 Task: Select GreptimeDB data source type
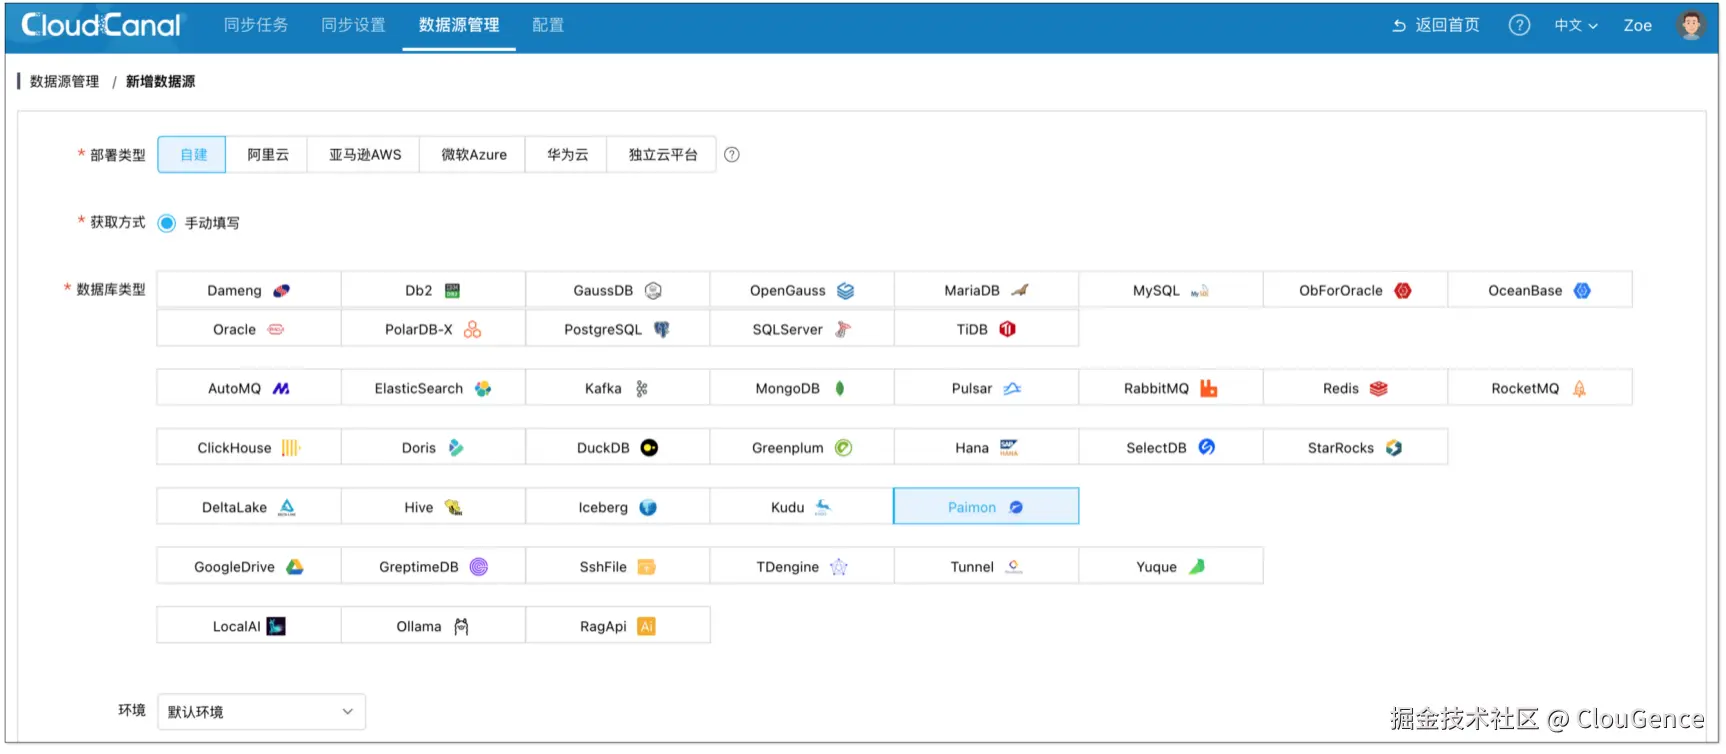coord(433,566)
